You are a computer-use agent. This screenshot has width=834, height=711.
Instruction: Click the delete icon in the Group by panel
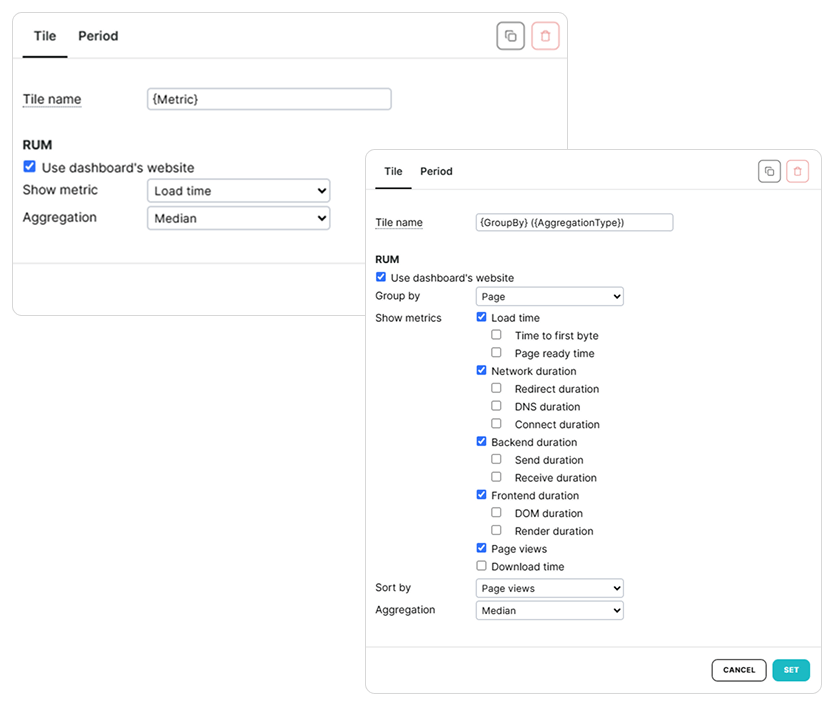pos(797,172)
